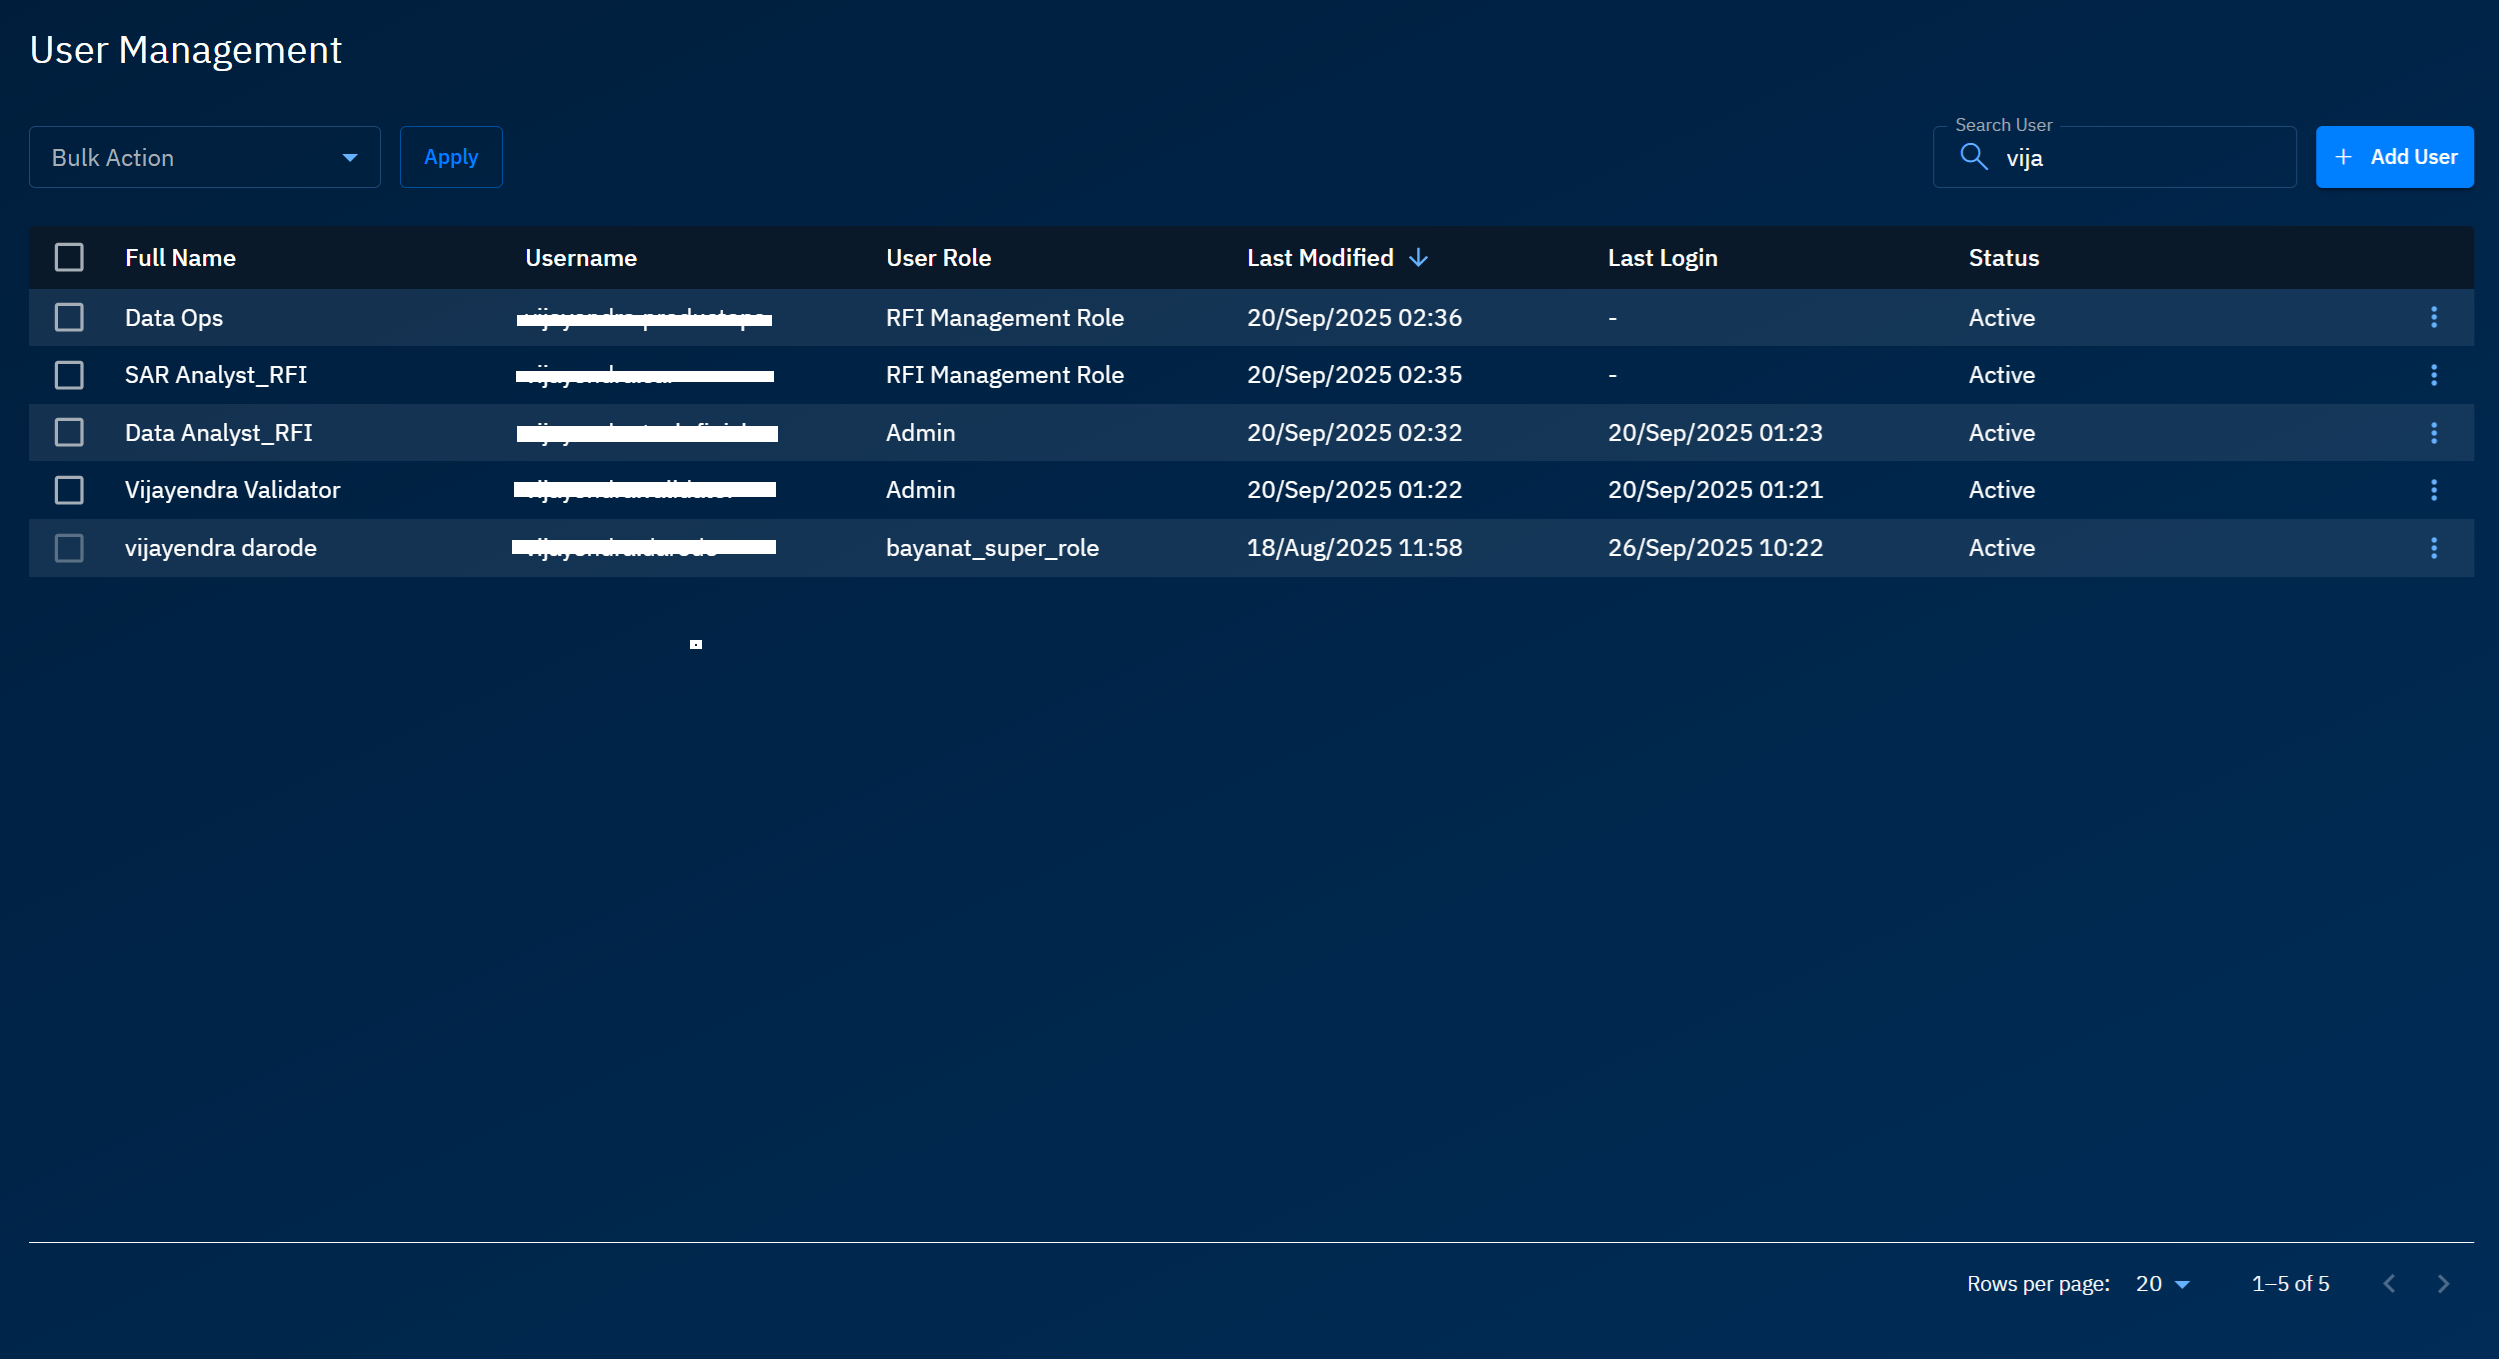2499x1359 pixels.
Task: Open three-dot menu for Data Analyst_RFI
Action: (x=2433, y=433)
